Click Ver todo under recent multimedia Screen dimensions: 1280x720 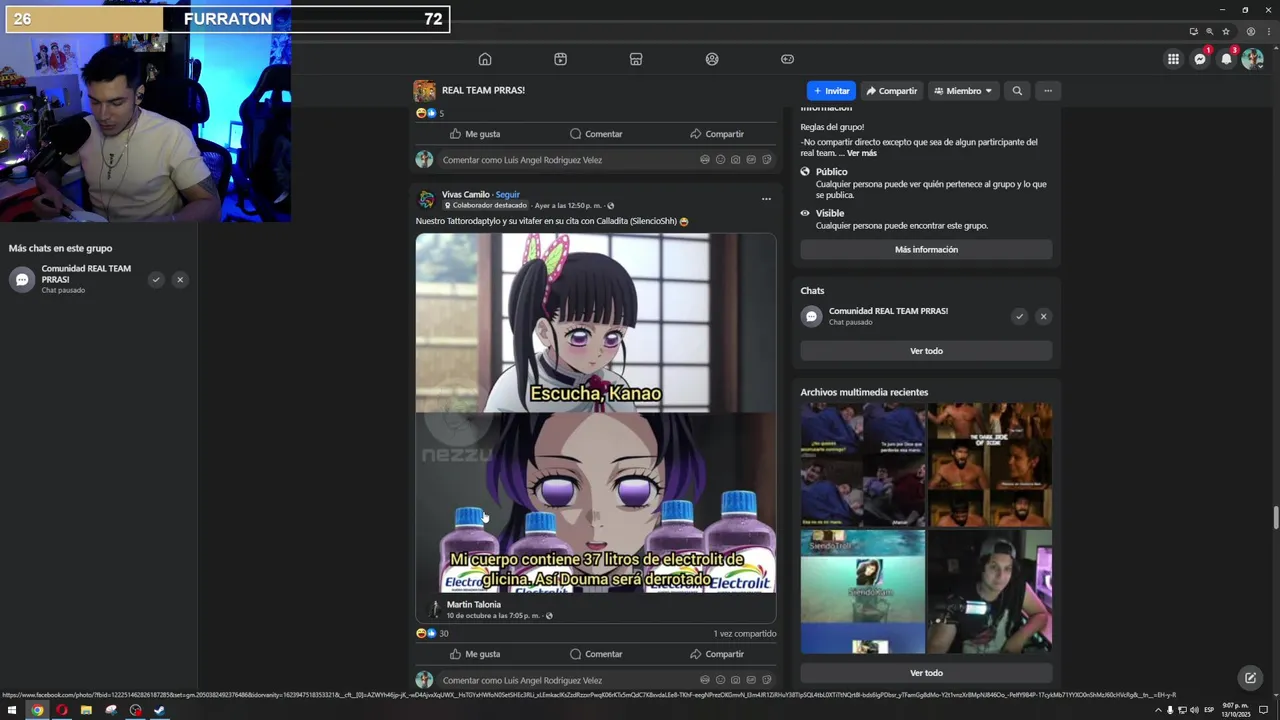tap(926, 673)
